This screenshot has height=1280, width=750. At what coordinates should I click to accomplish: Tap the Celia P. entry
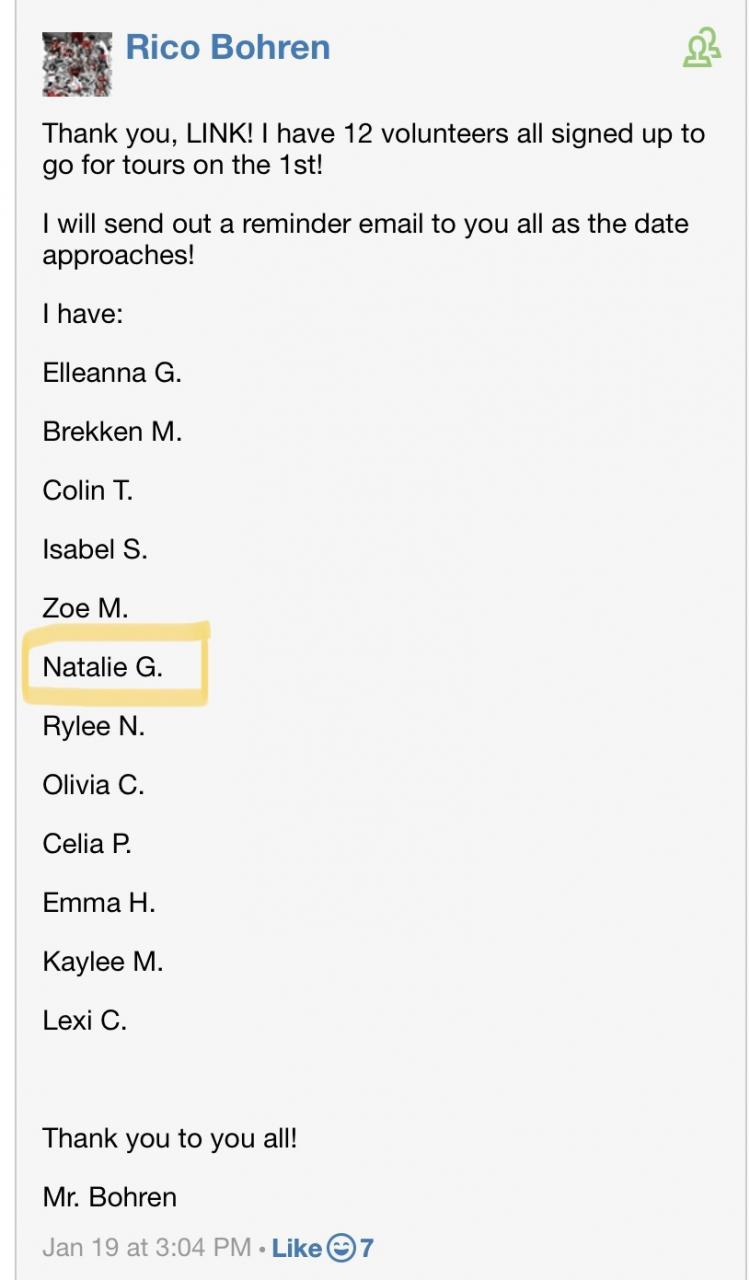(87, 844)
